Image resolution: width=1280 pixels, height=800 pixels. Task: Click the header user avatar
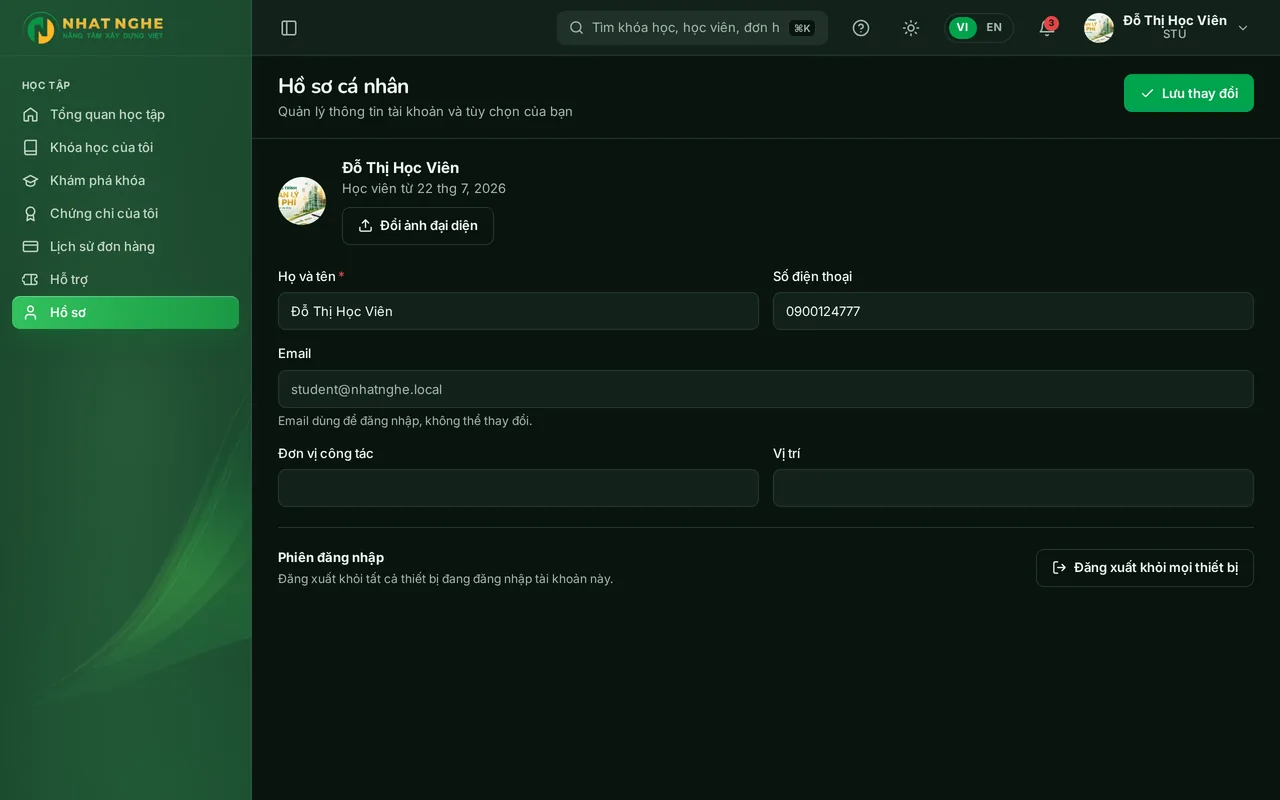[x=1099, y=28]
